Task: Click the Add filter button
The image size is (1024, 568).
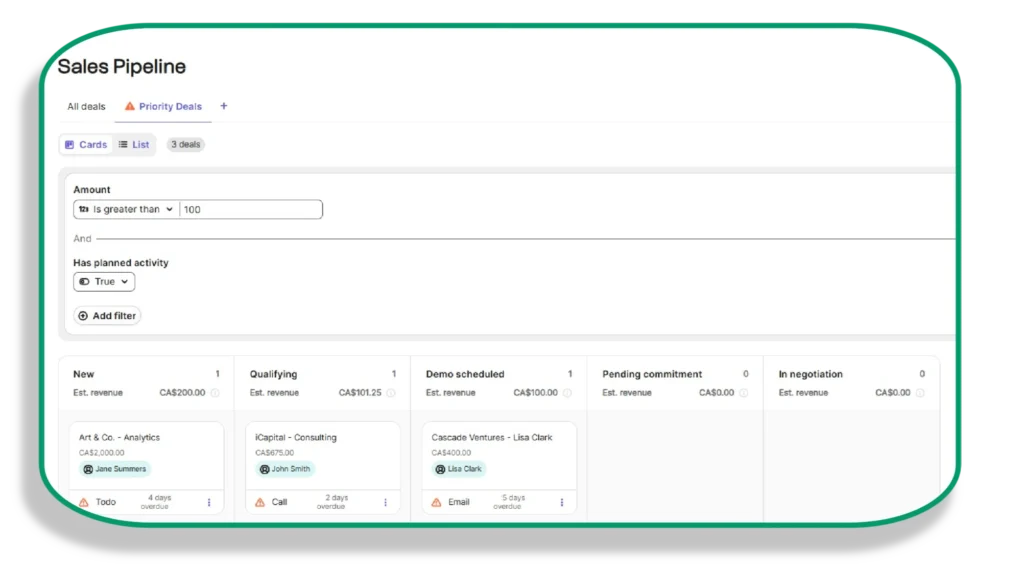Action: click(x=107, y=316)
